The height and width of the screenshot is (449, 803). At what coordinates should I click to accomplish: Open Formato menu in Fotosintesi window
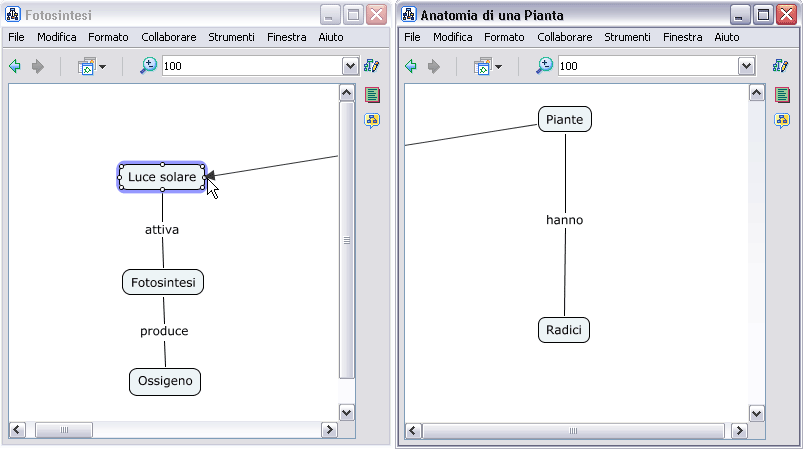coord(108,37)
